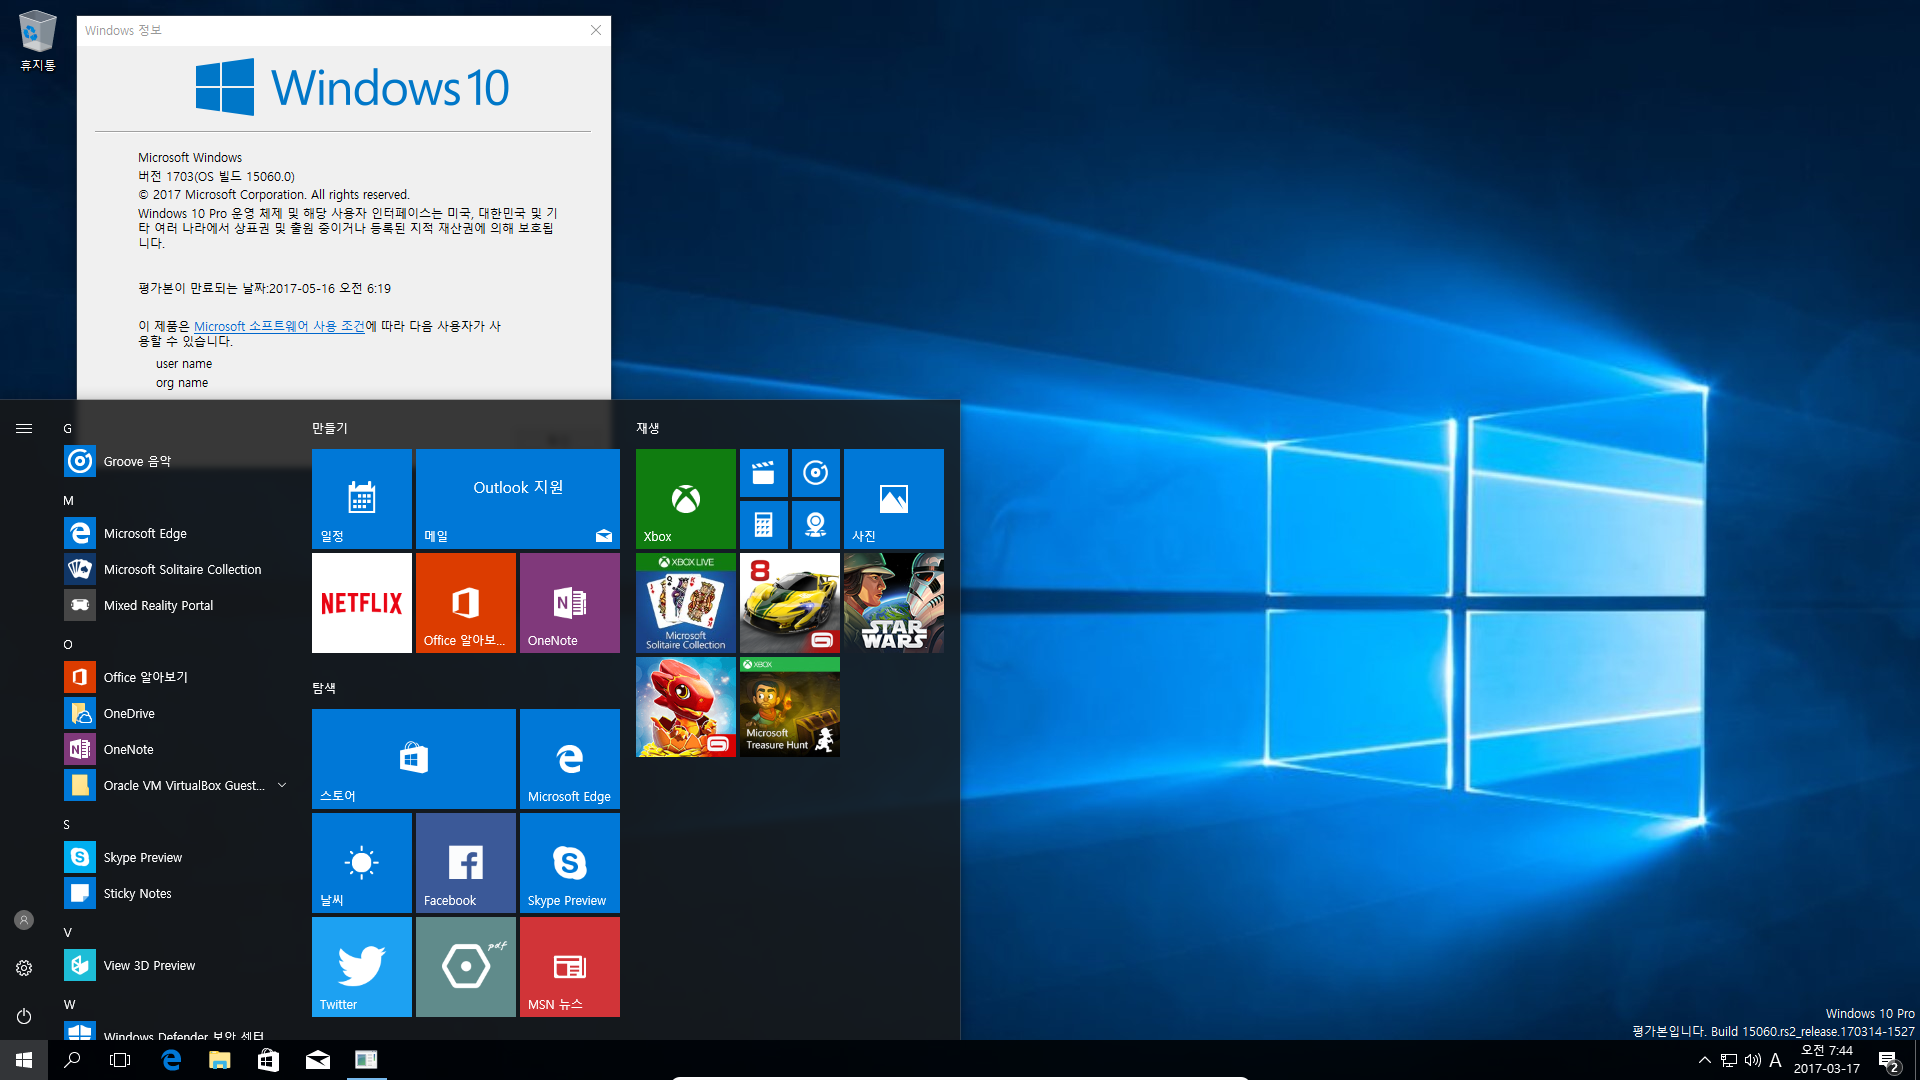Image resolution: width=1920 pixels, height=1080 pixels.
Task: Open the Outlook mail (메일) tile
Action: (518, 498)
